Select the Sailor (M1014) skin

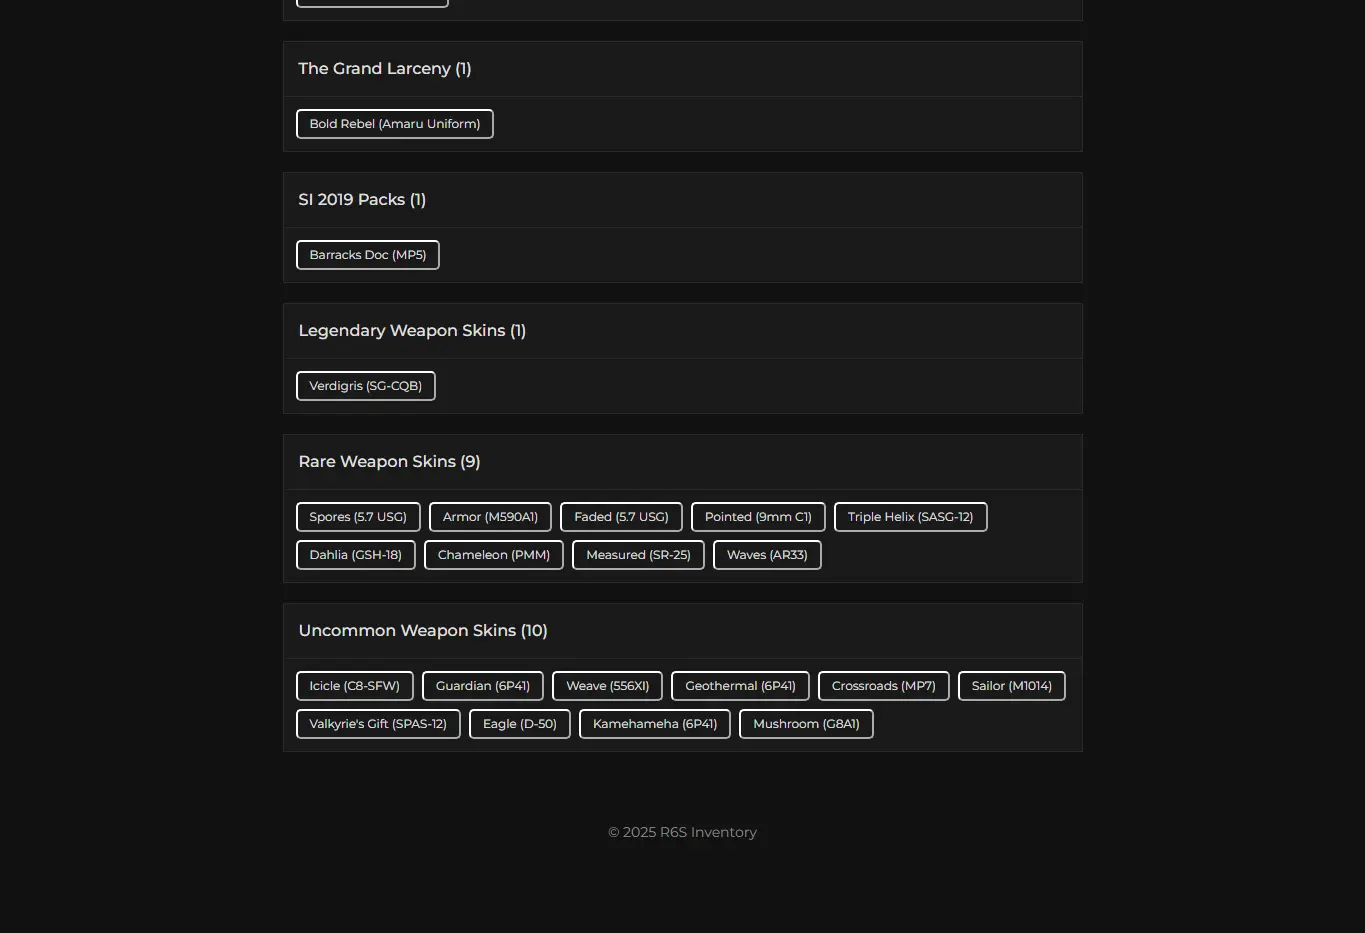tap(1011, 686)
